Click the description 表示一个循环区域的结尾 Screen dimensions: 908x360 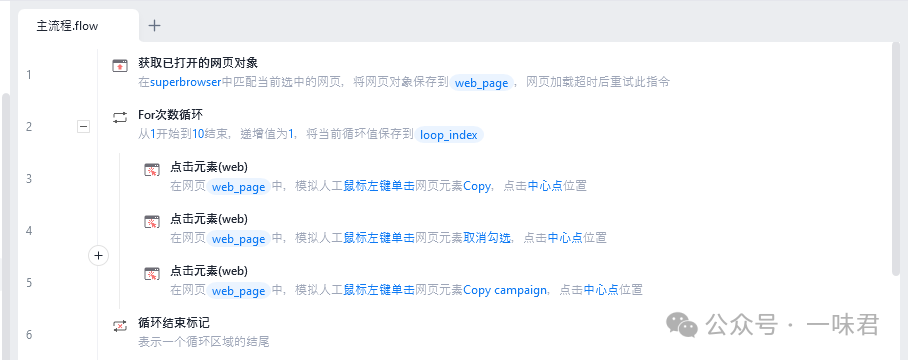204,342
